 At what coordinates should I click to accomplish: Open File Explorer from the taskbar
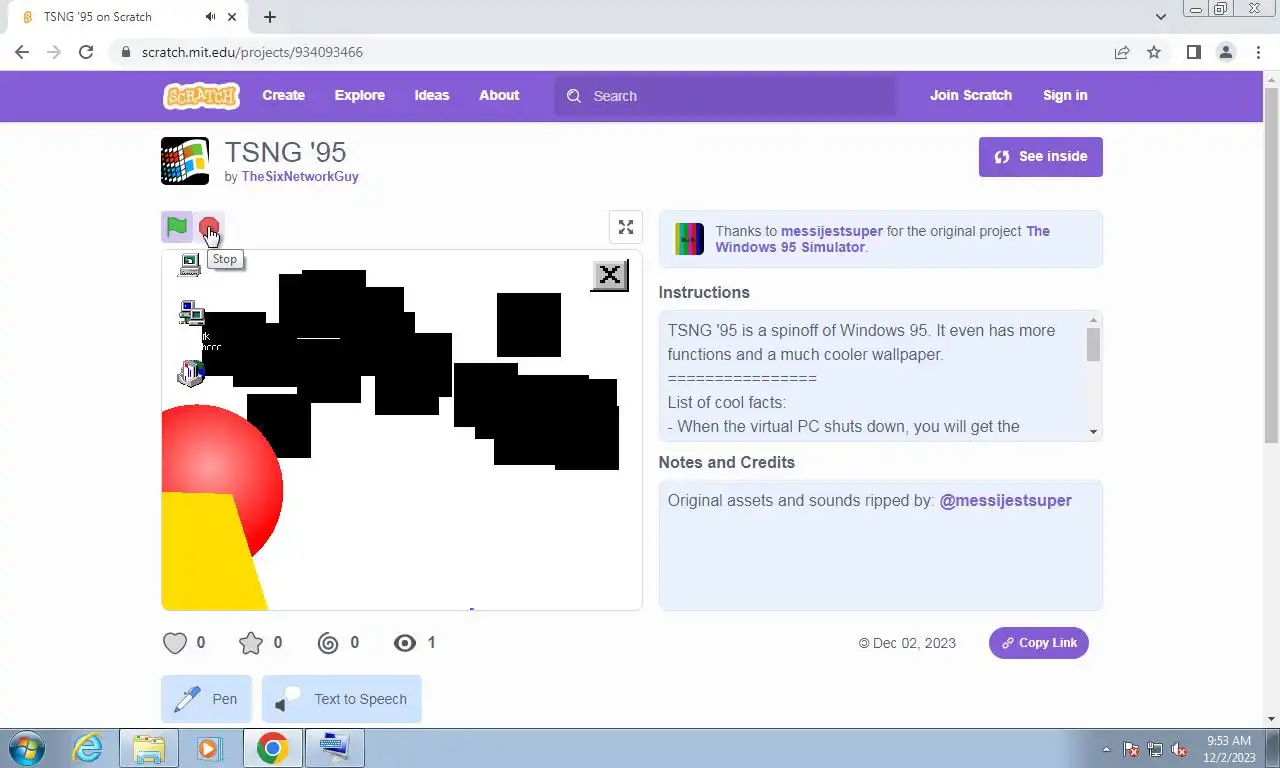149,748
